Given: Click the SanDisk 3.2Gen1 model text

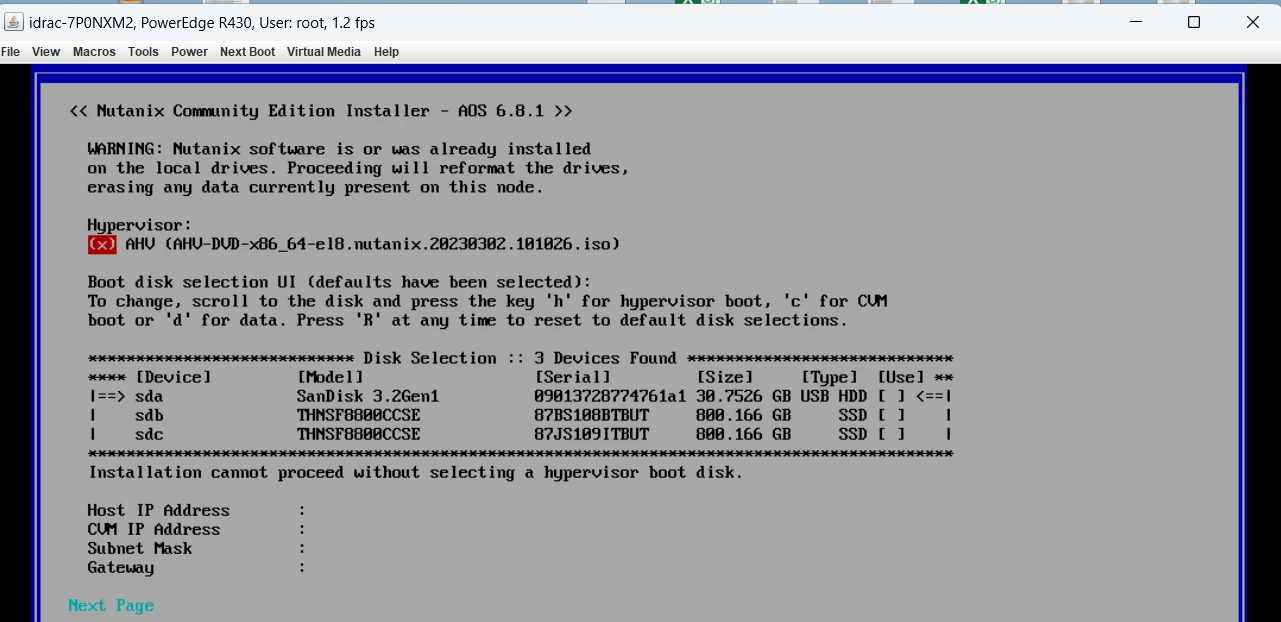Looking at the screenshot, I should pyautogui.click(x=368, y=397).
